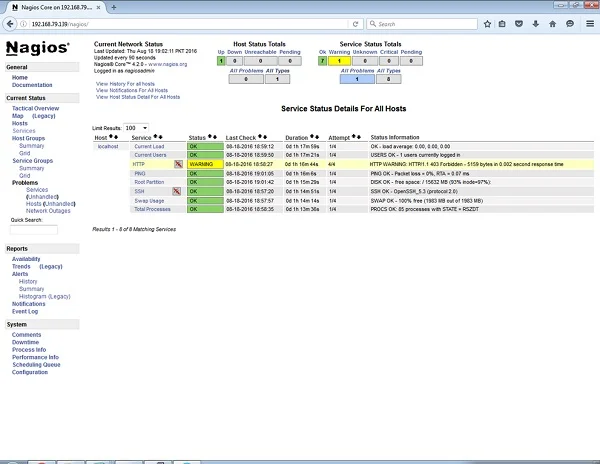Sort by Duration descending arrow
Image resolution: width=600 pixels, height=464 pixels.
pyautogui.click(x=317, y=137)
